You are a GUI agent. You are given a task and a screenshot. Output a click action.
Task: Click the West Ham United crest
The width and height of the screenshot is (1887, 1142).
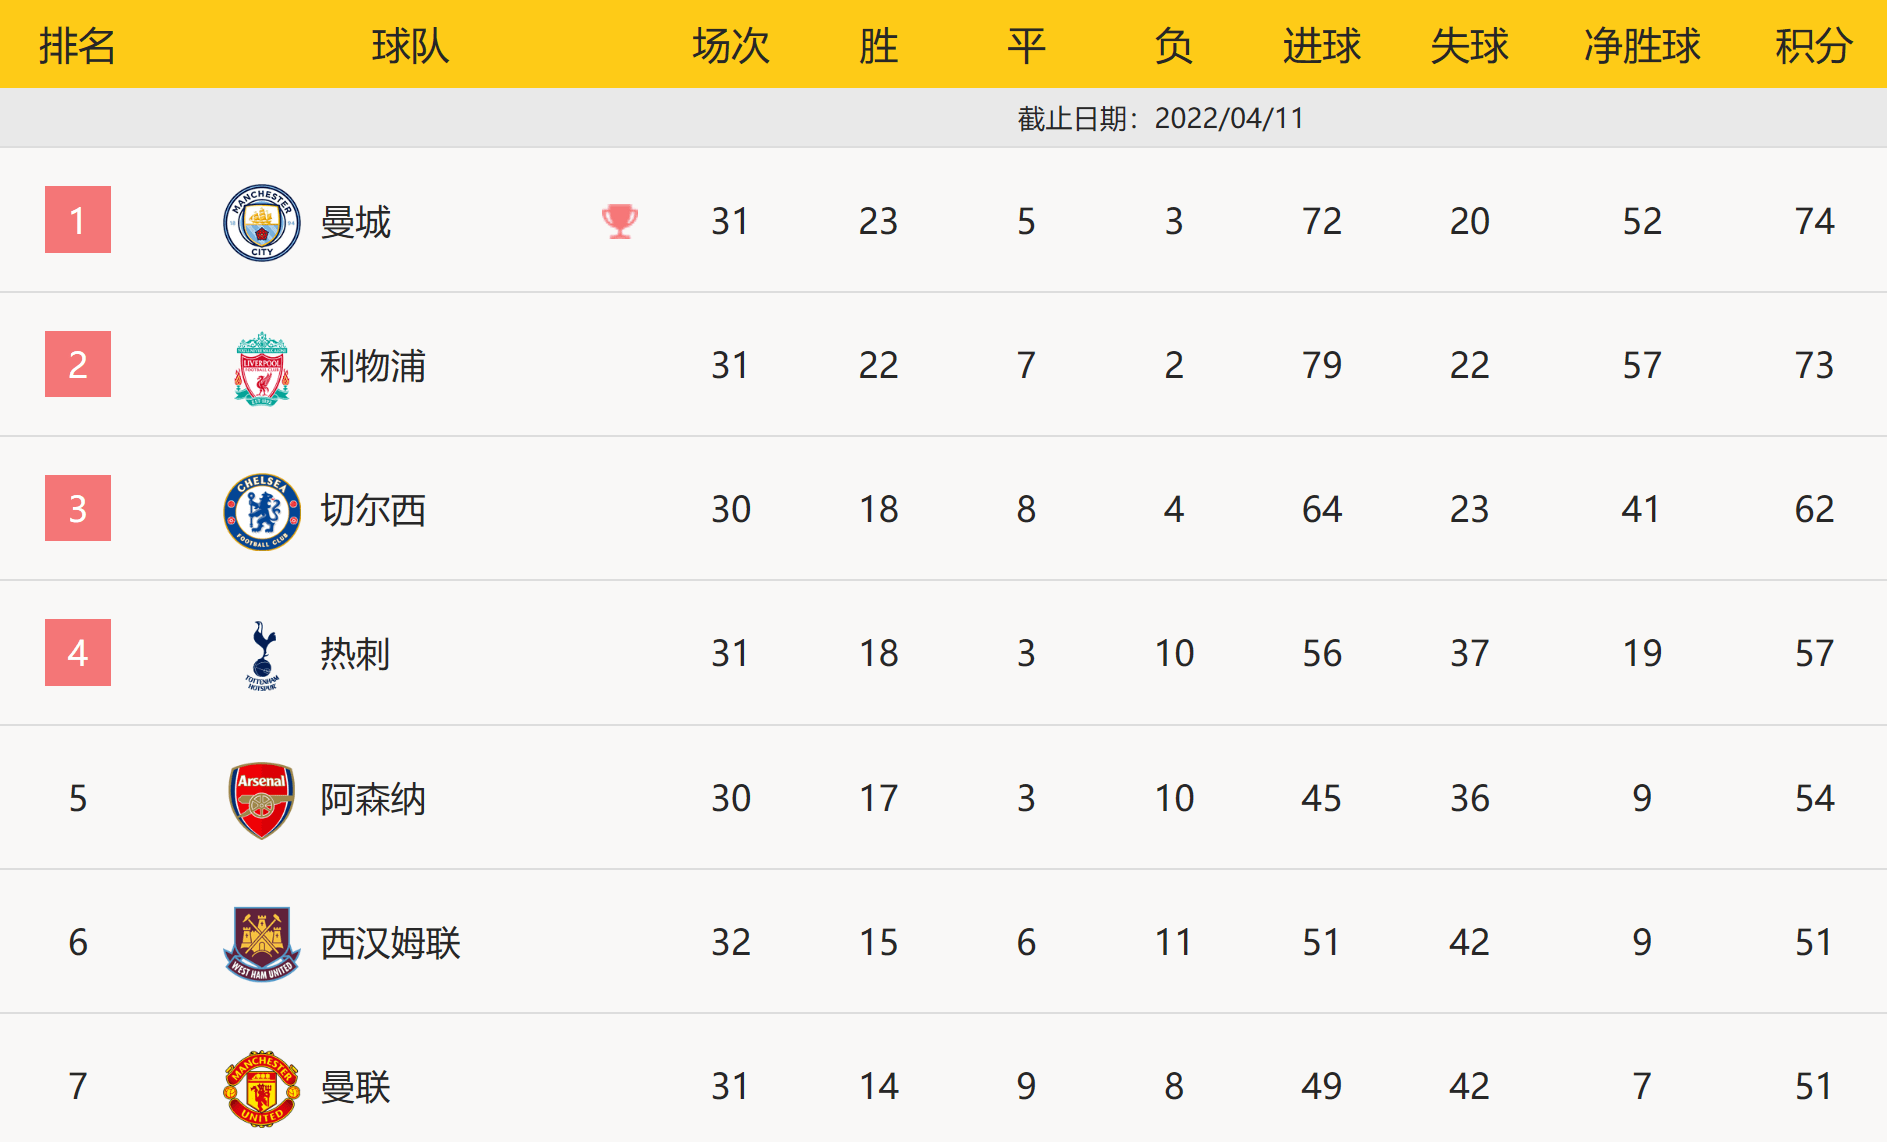[261, 943]
